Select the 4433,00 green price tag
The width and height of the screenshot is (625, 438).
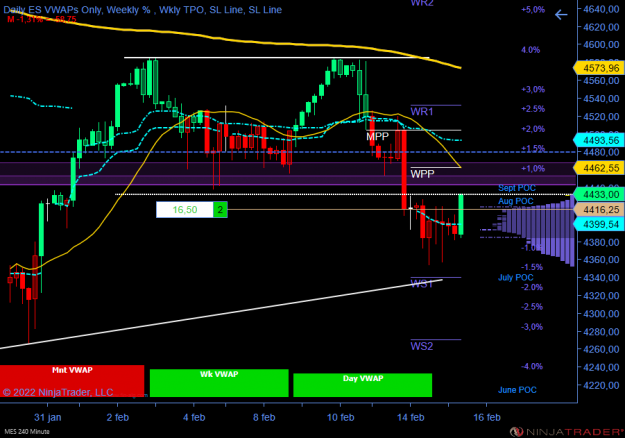(x=599, y=194)
